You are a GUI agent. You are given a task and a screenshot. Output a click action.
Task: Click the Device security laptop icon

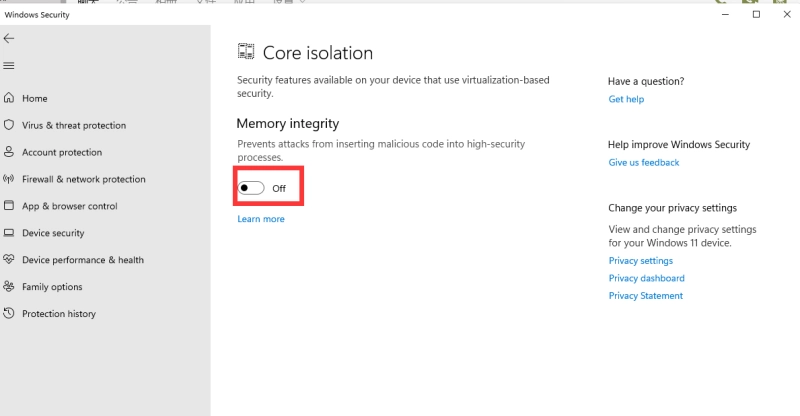coord(9,233)
